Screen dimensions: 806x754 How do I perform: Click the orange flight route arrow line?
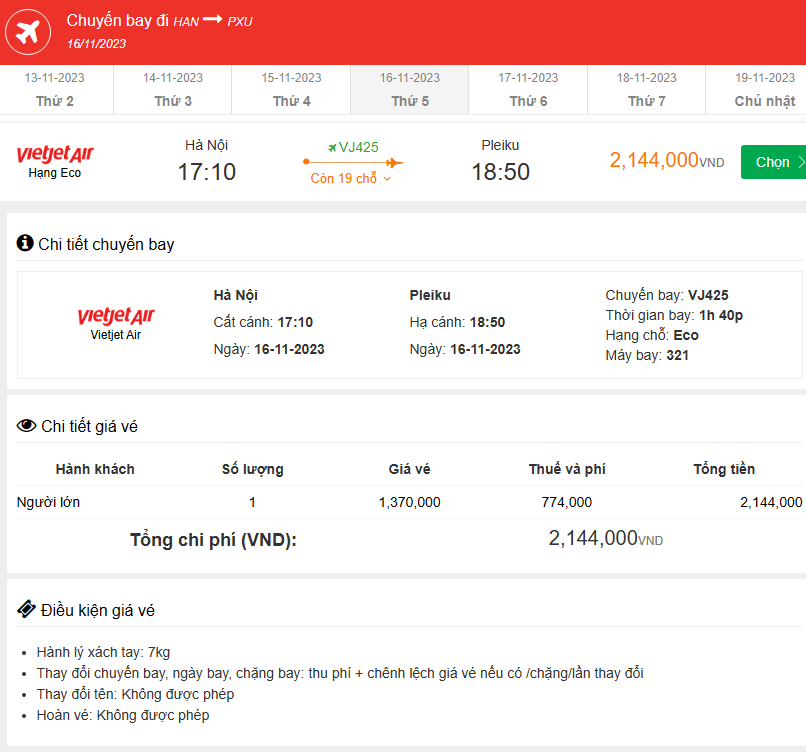[x=352, y=162]
